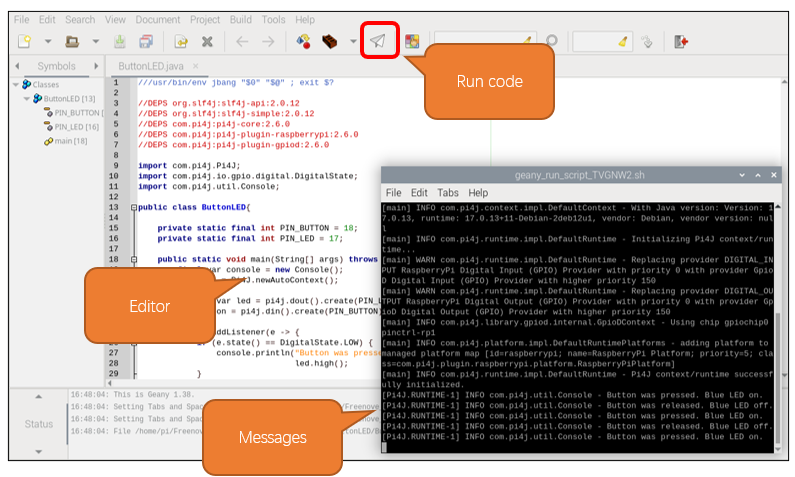Open the Help menu in Geany
Screen dimensions: 795x477
point(305,19)
